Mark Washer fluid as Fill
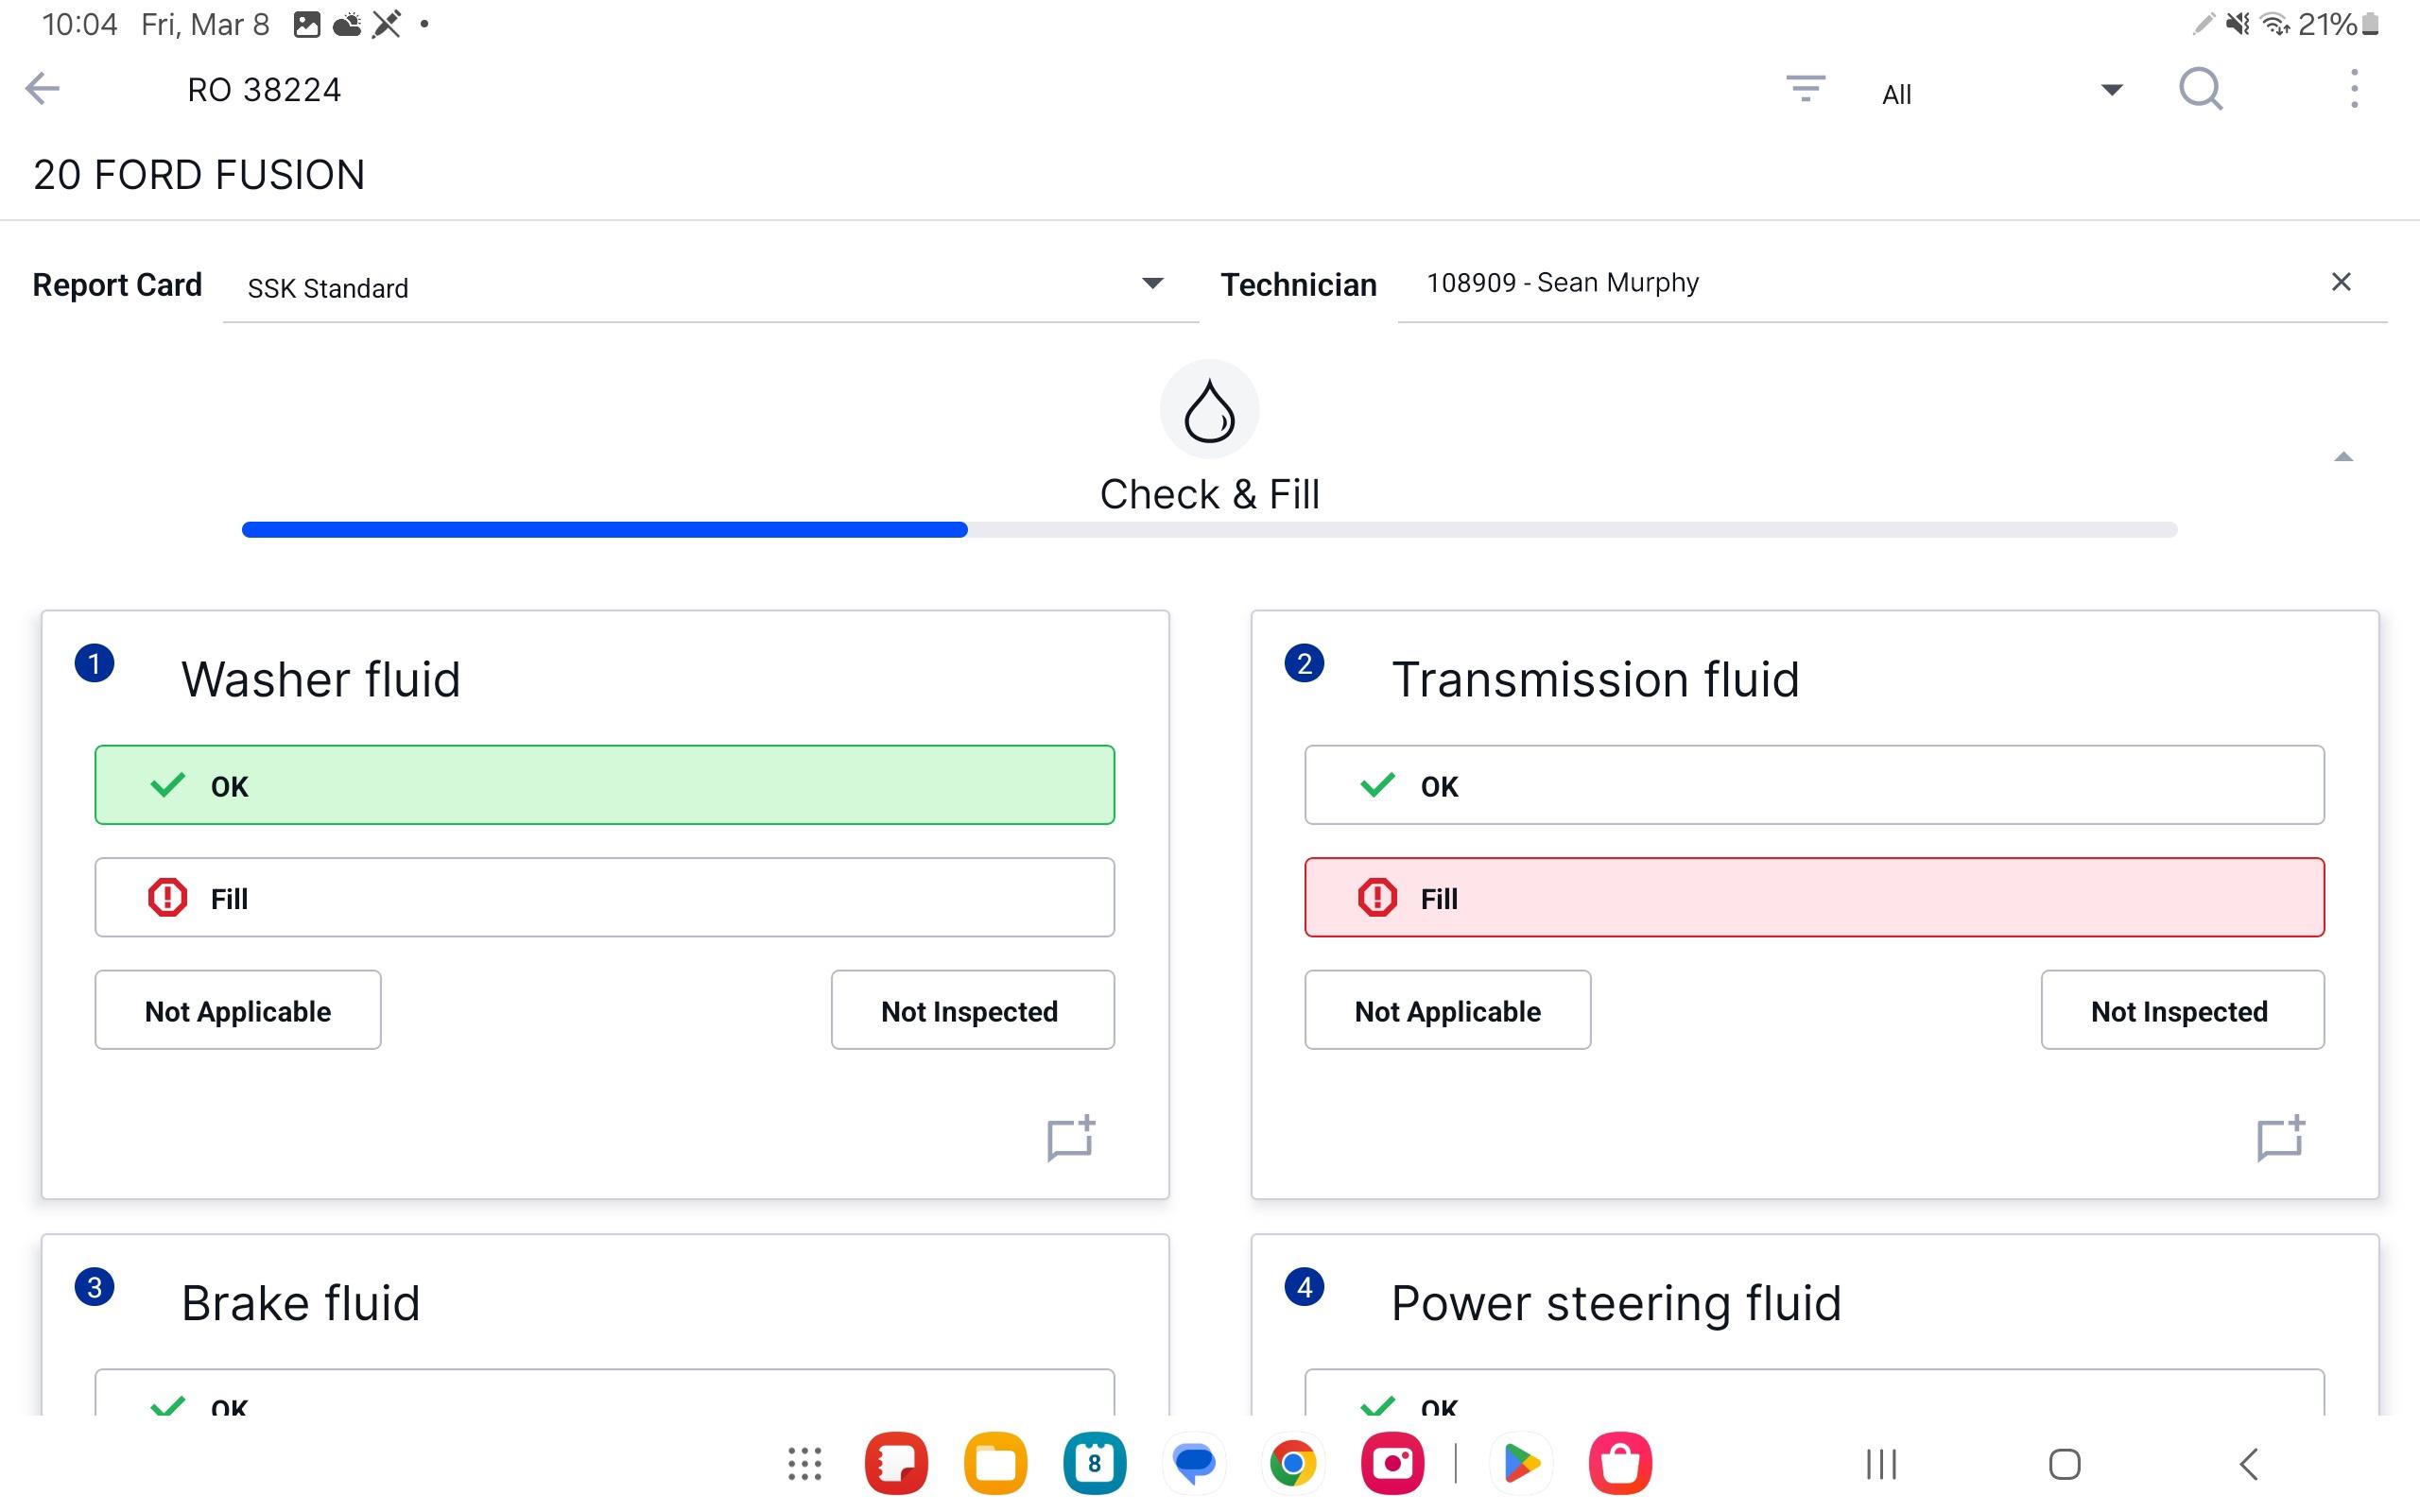This screenshot has width=2420, height=1512. click(605, 897)
